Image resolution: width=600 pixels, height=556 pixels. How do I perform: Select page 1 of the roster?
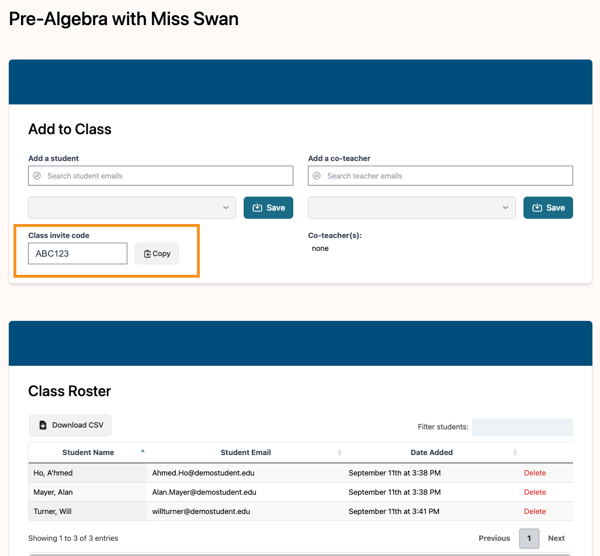click(529, 538)
